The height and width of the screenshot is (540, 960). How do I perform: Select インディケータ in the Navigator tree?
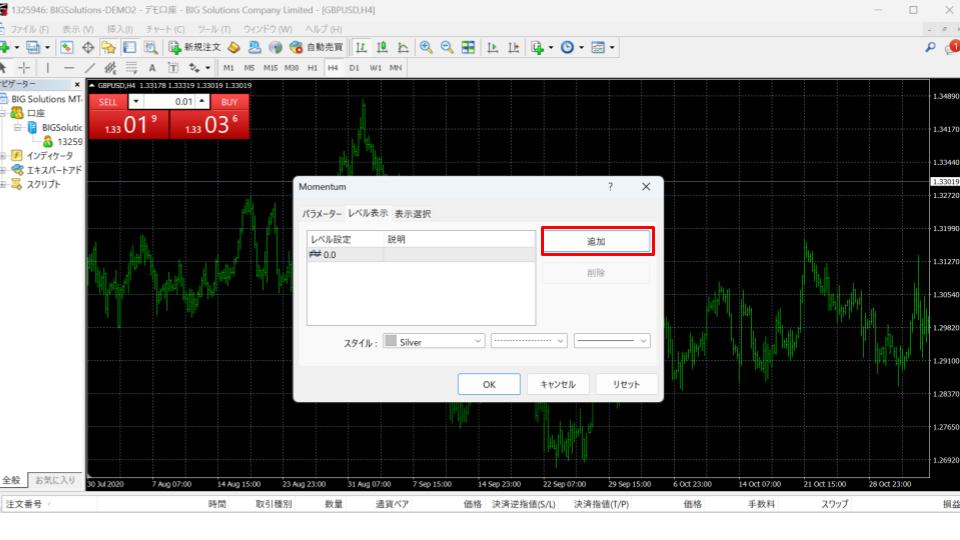[x=50, y=156]
